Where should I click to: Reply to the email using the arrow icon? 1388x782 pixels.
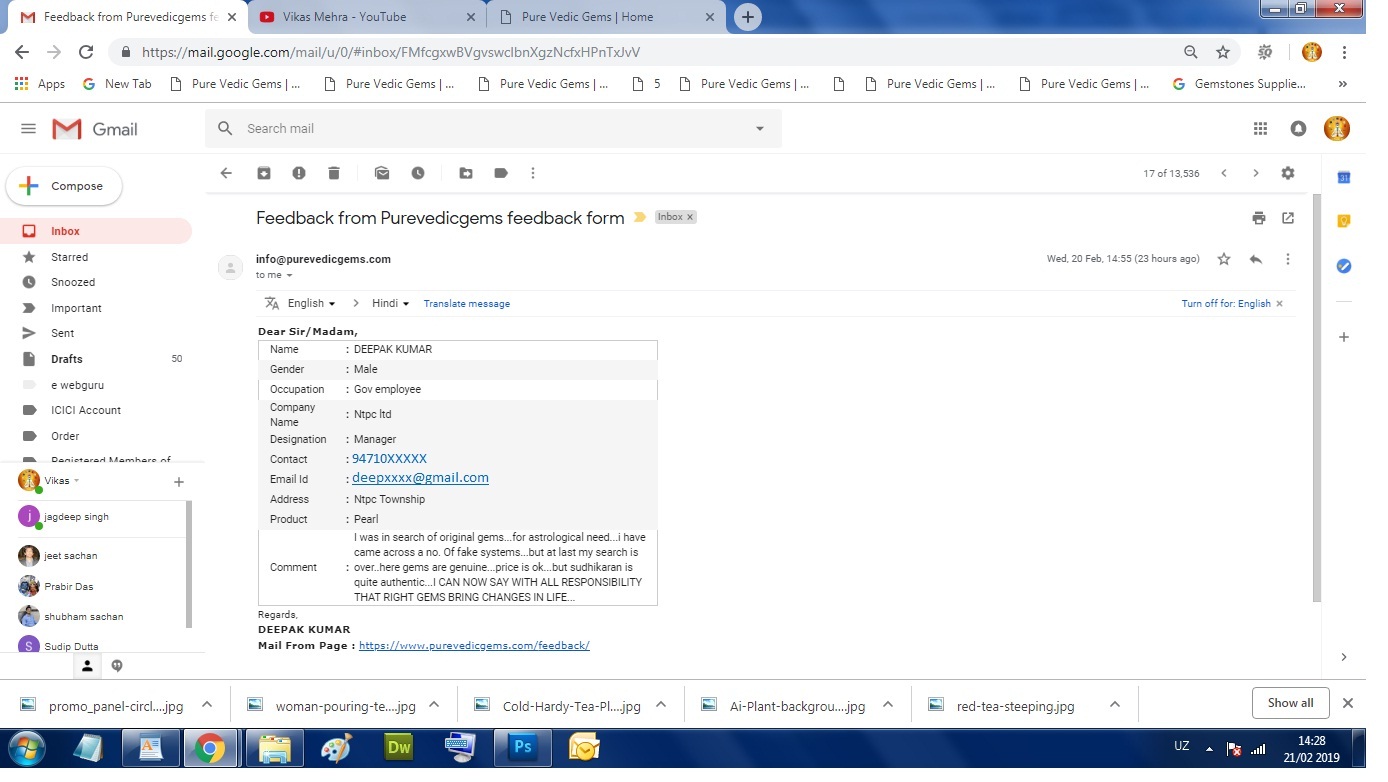[x=1255, y=259]
